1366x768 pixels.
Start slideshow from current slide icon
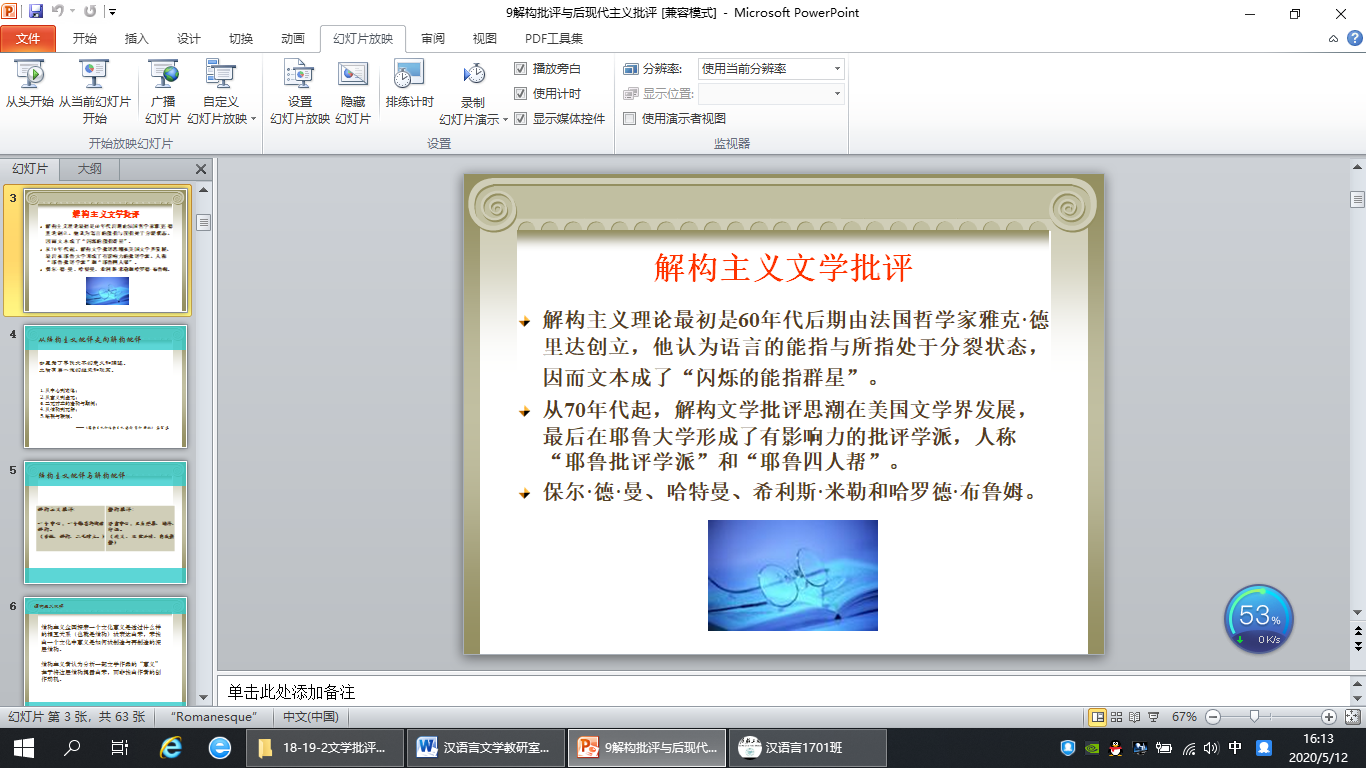[94, 76]
